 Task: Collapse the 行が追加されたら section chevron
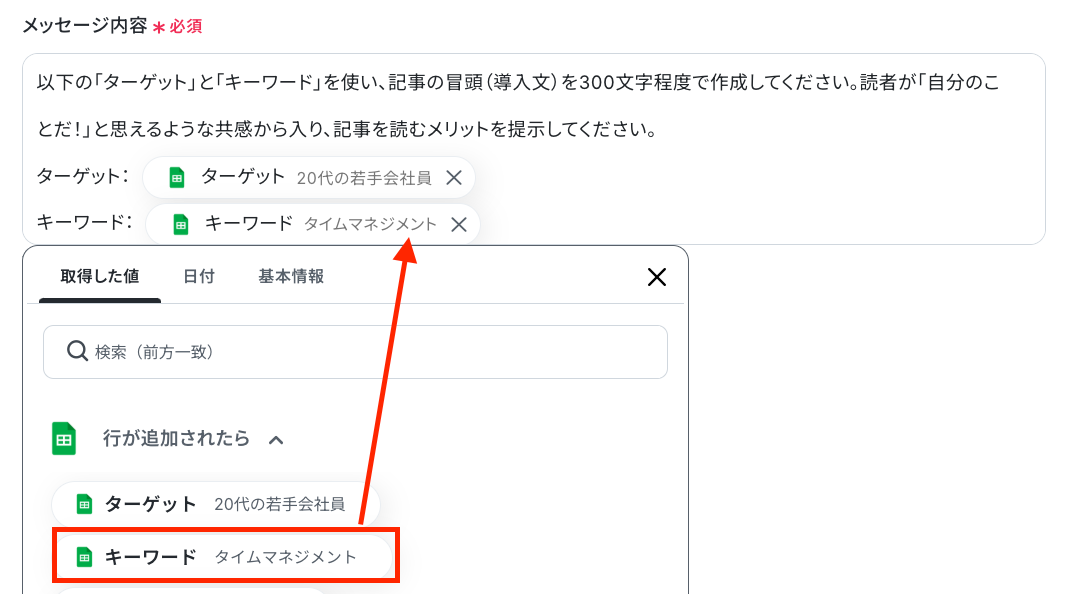click(276, 440)
